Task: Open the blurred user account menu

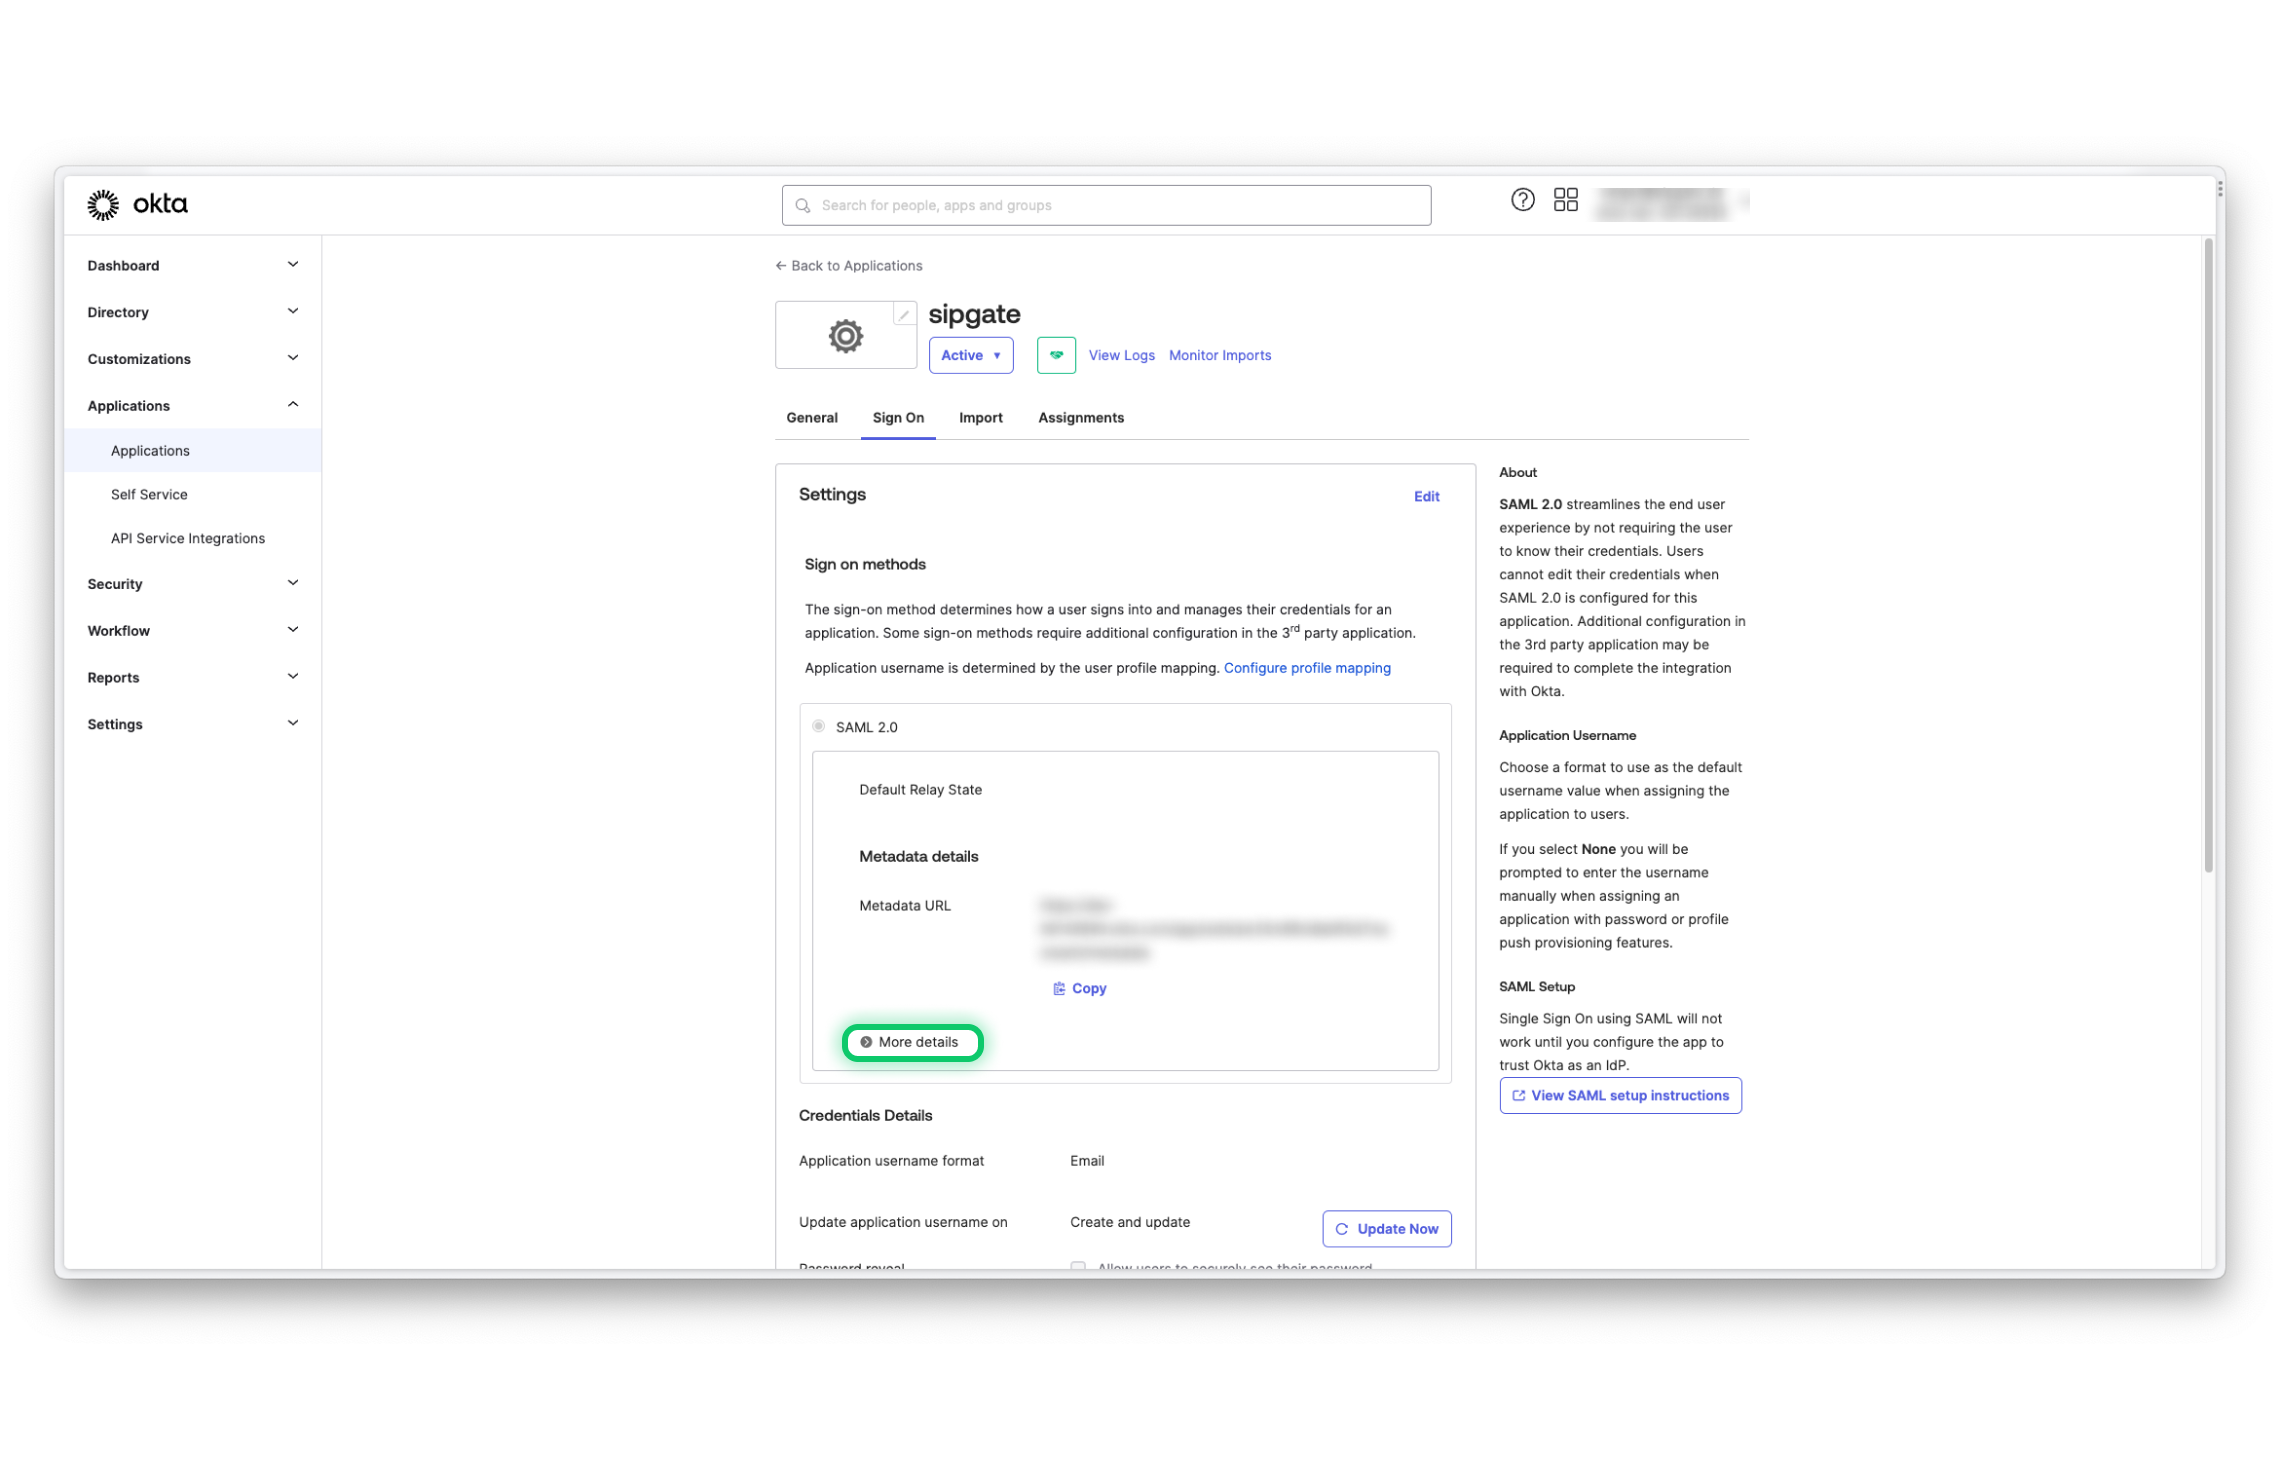Action: pos(1668,203)
